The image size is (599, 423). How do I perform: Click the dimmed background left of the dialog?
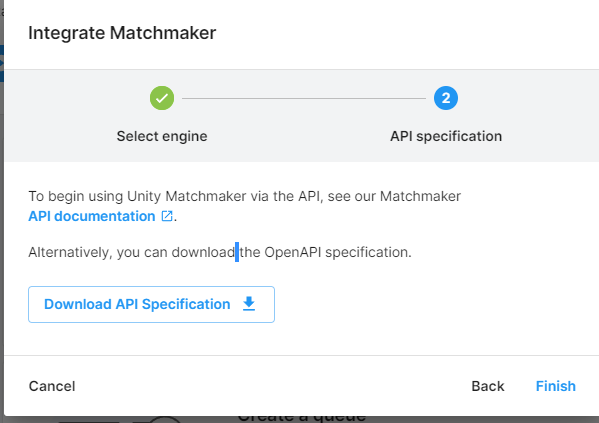[x=2, y=229]
